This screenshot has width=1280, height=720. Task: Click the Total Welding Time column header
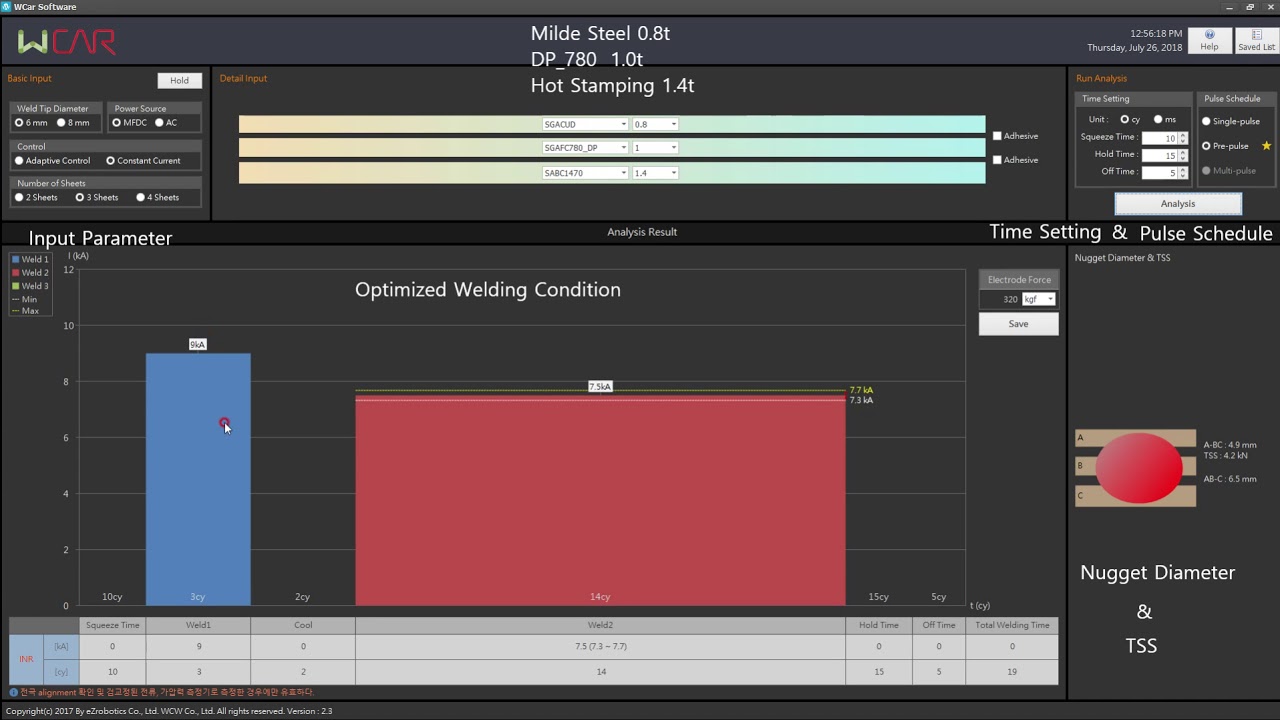pyautogui.click(x=1012, y=625)
